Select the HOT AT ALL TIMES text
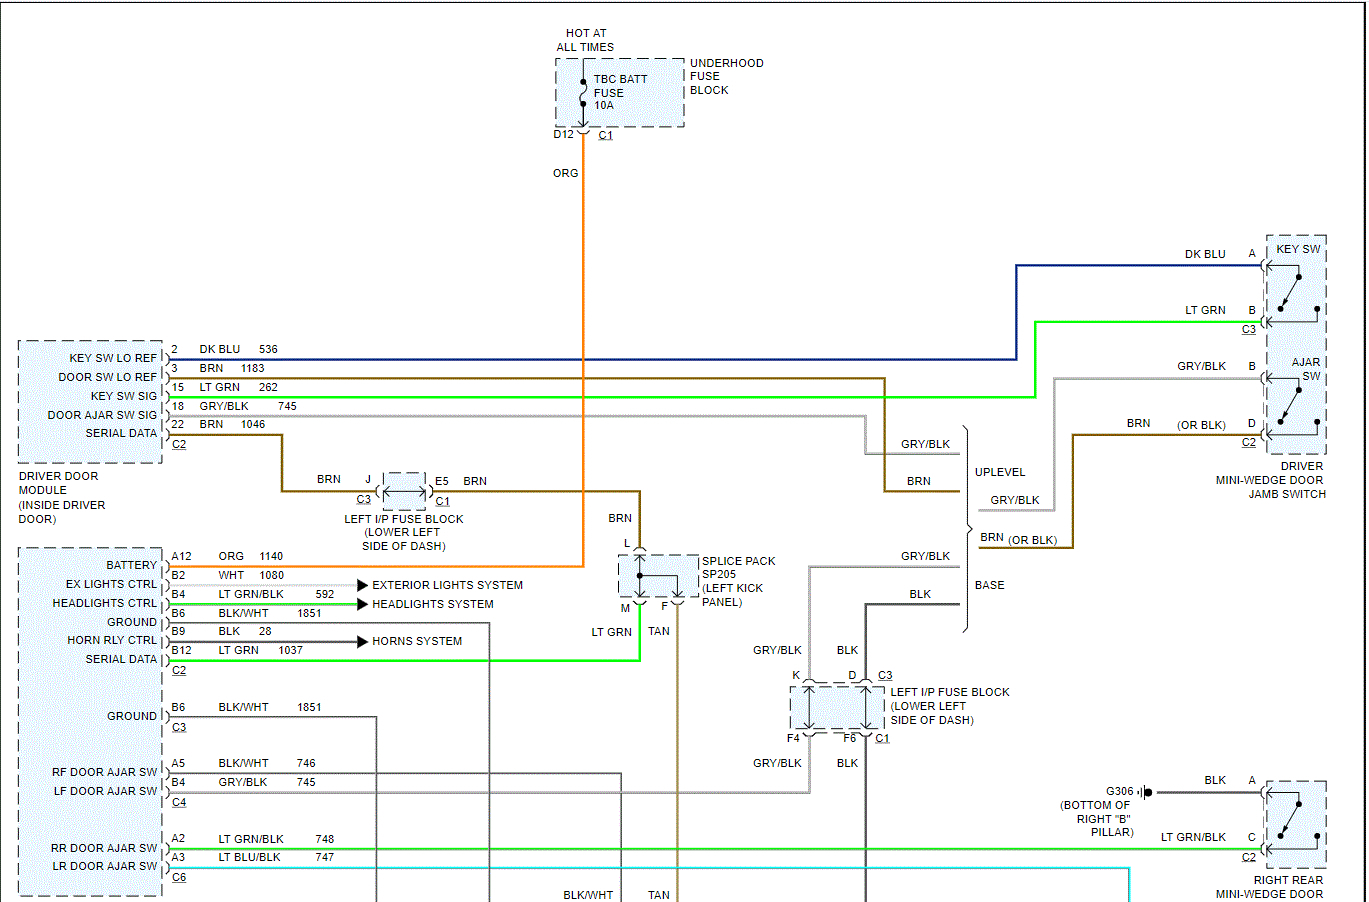The width and height of the screenshot is (1369, 902). click(x=585, y=40)
